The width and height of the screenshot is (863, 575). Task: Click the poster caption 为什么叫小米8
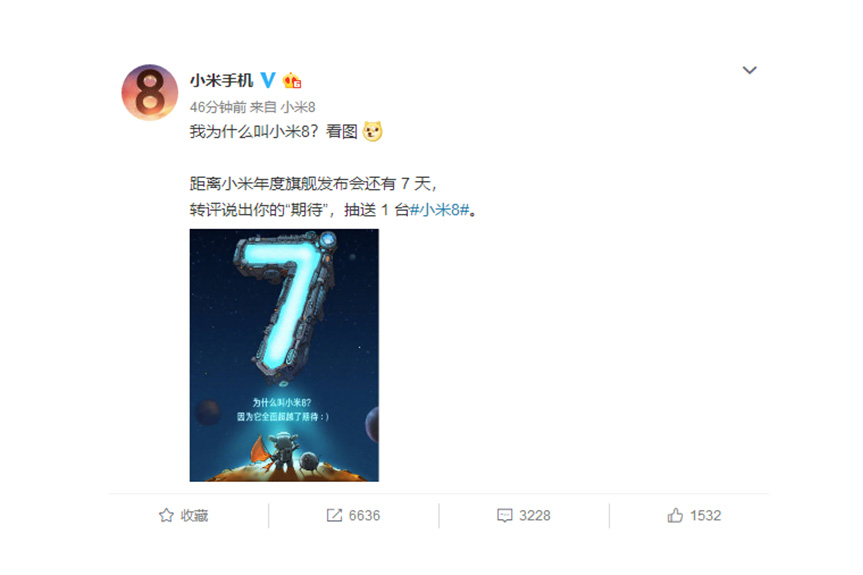point(282,402)
